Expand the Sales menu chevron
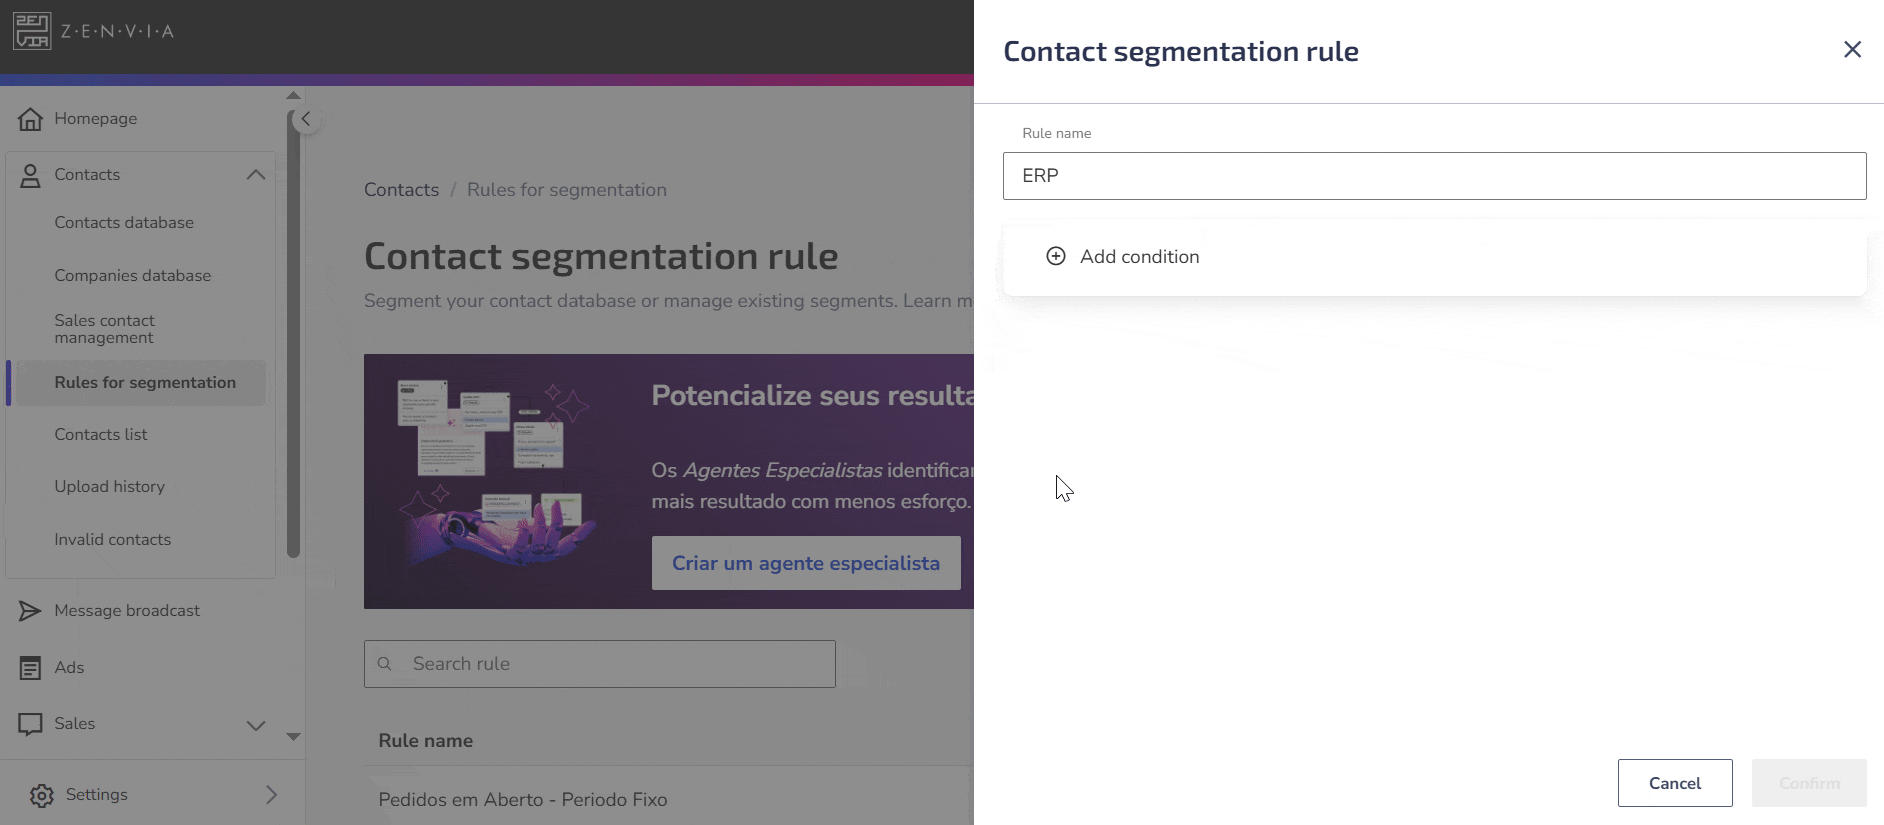The image size is (1884, 825). click(x=256, y=725)
